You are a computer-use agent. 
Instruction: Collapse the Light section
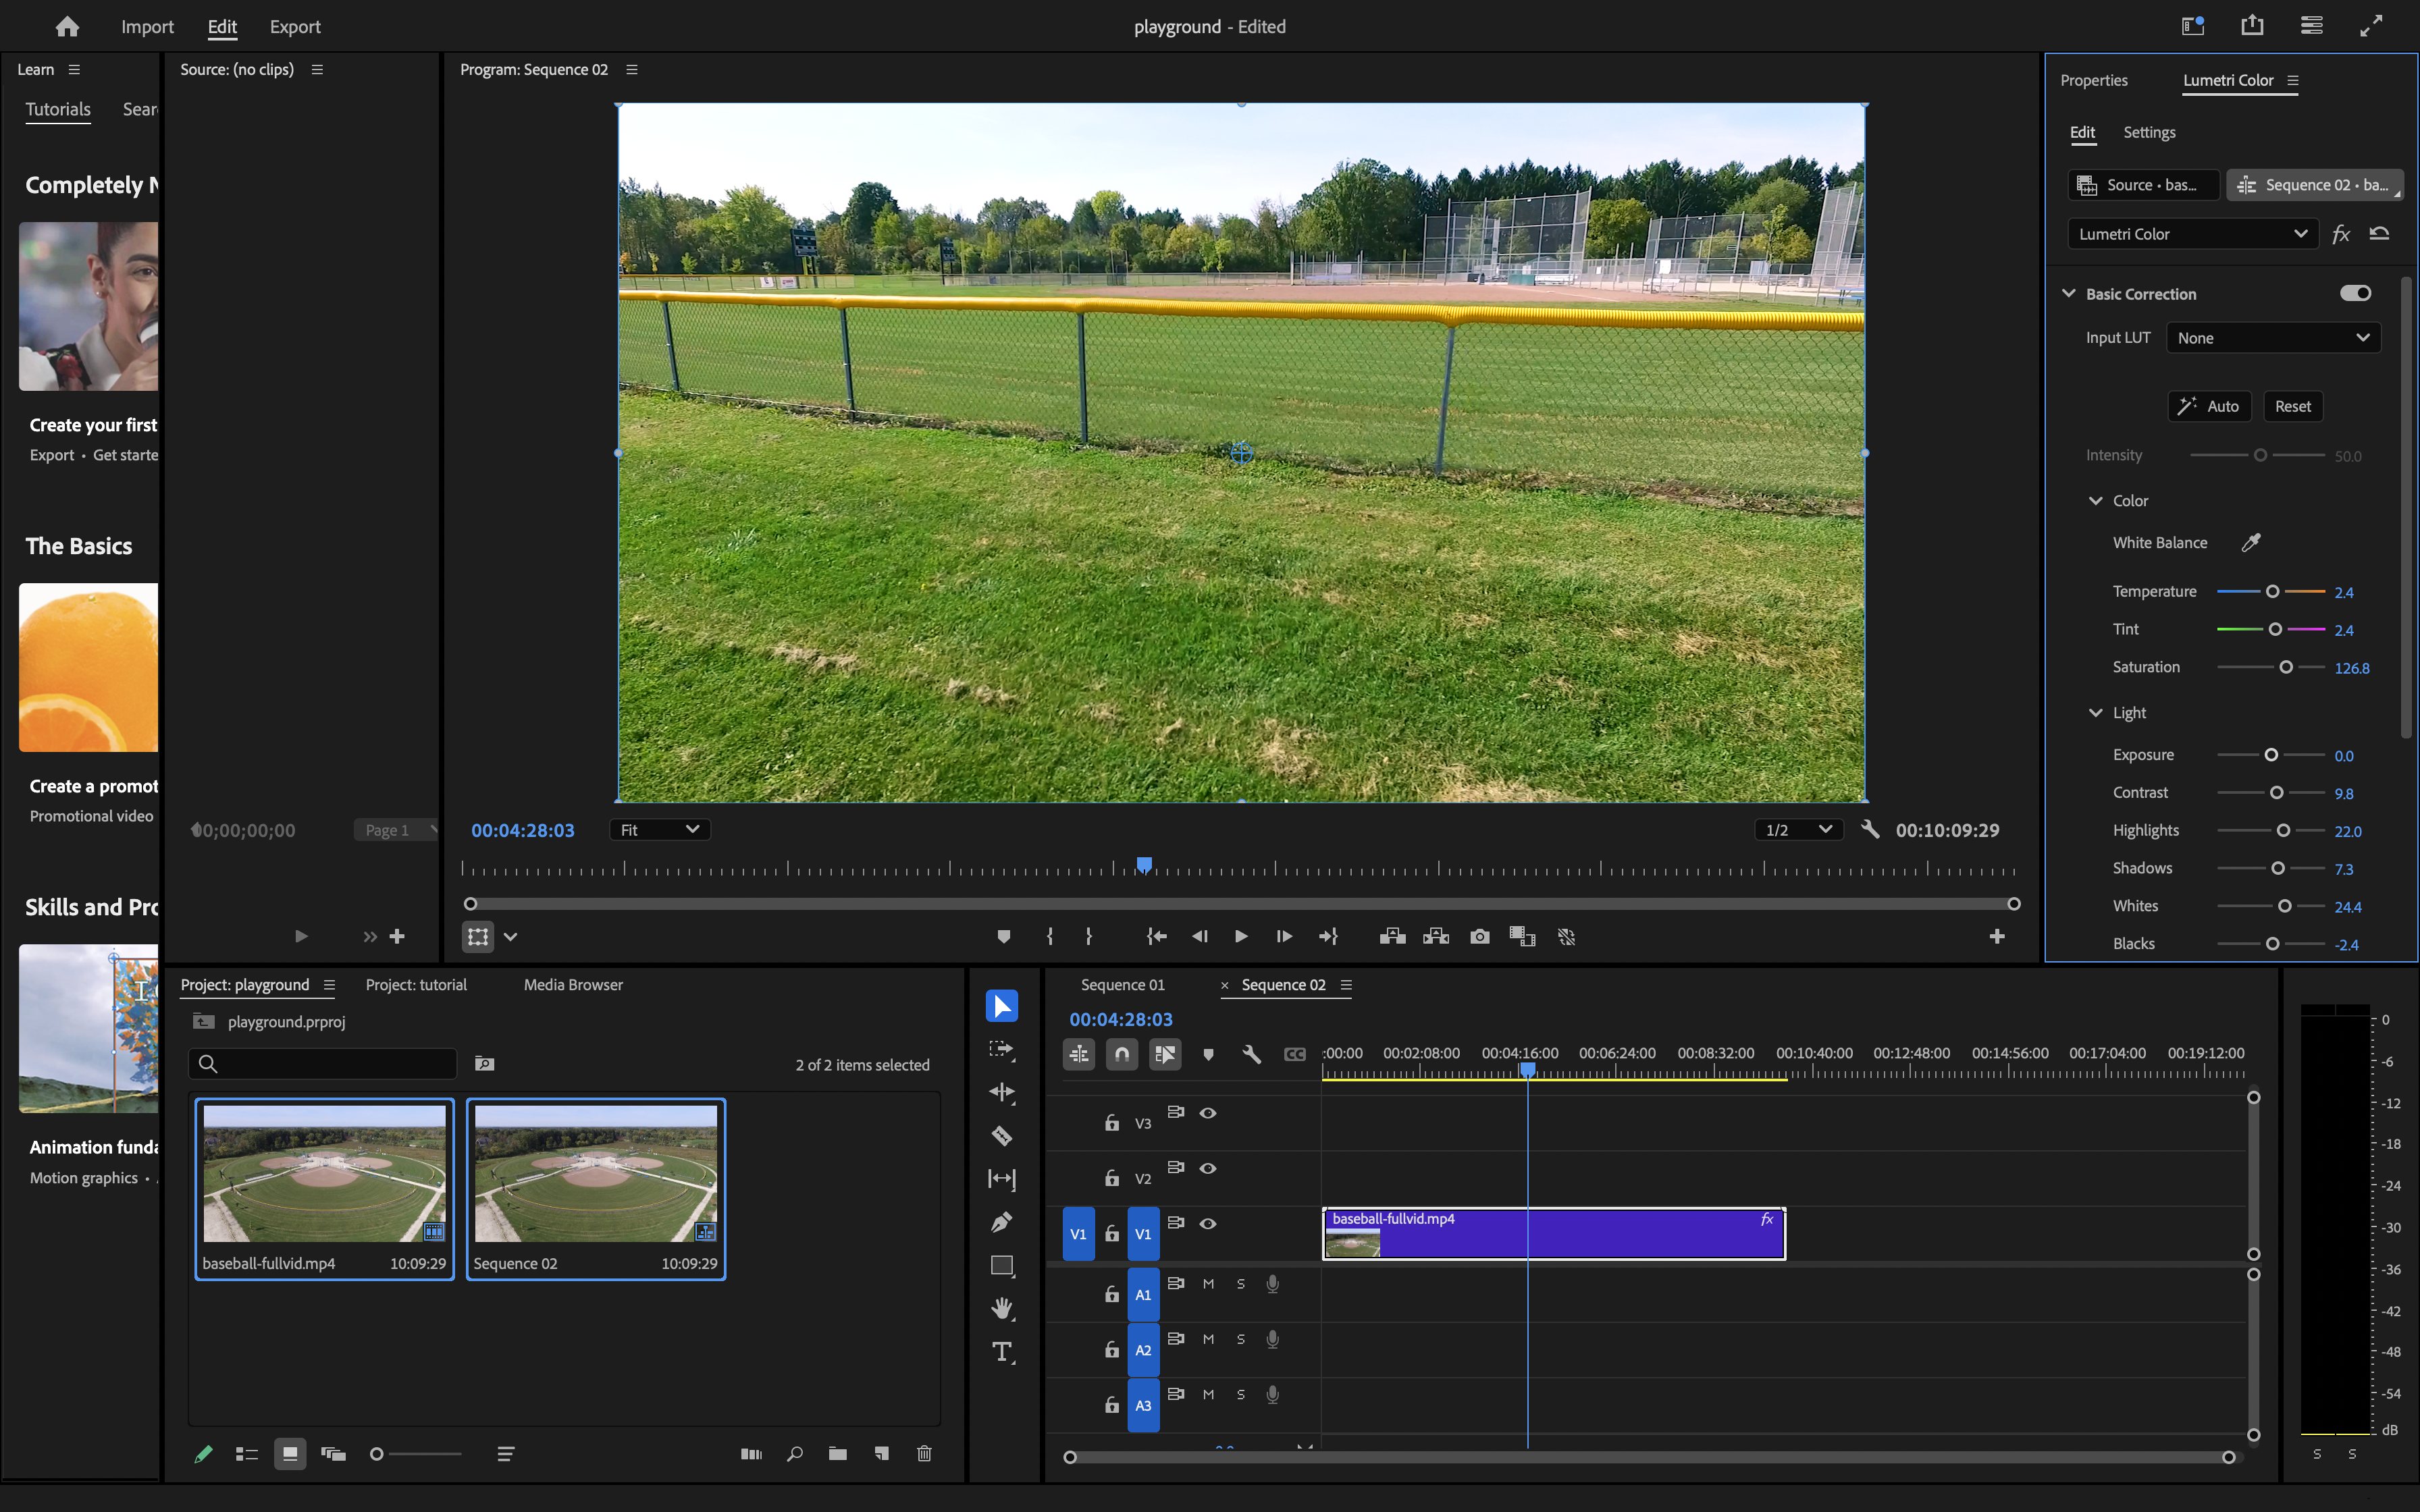[2096, 712]
